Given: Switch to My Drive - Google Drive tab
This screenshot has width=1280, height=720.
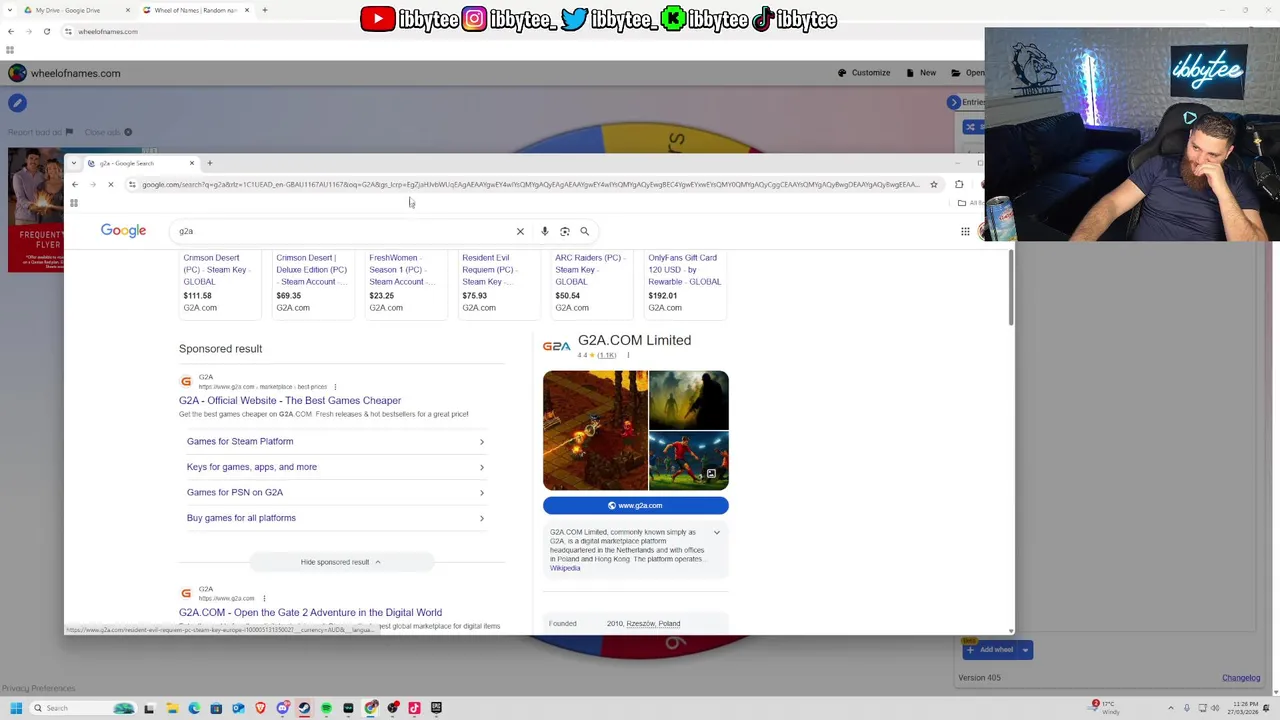Looking at the screenshot, I should (75, 10).
